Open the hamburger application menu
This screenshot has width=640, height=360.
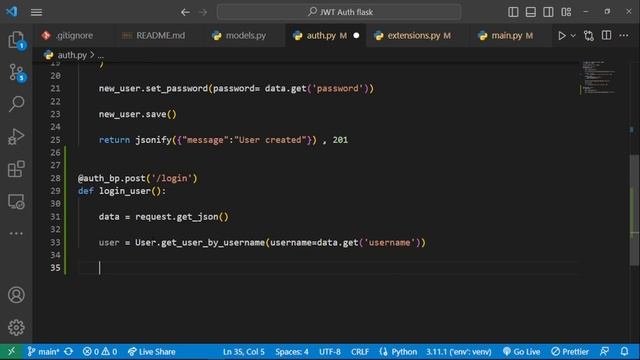pos(36,12)
